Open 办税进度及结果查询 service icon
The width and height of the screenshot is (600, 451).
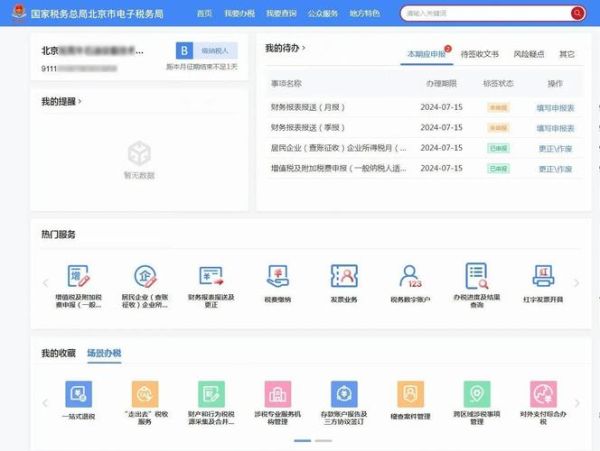pyautogui.click(x=477, y=275)
